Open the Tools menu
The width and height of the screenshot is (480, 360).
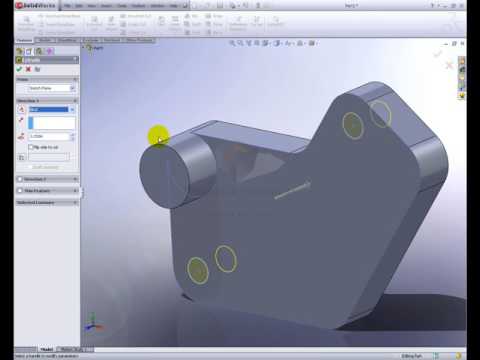coord(122,6)
